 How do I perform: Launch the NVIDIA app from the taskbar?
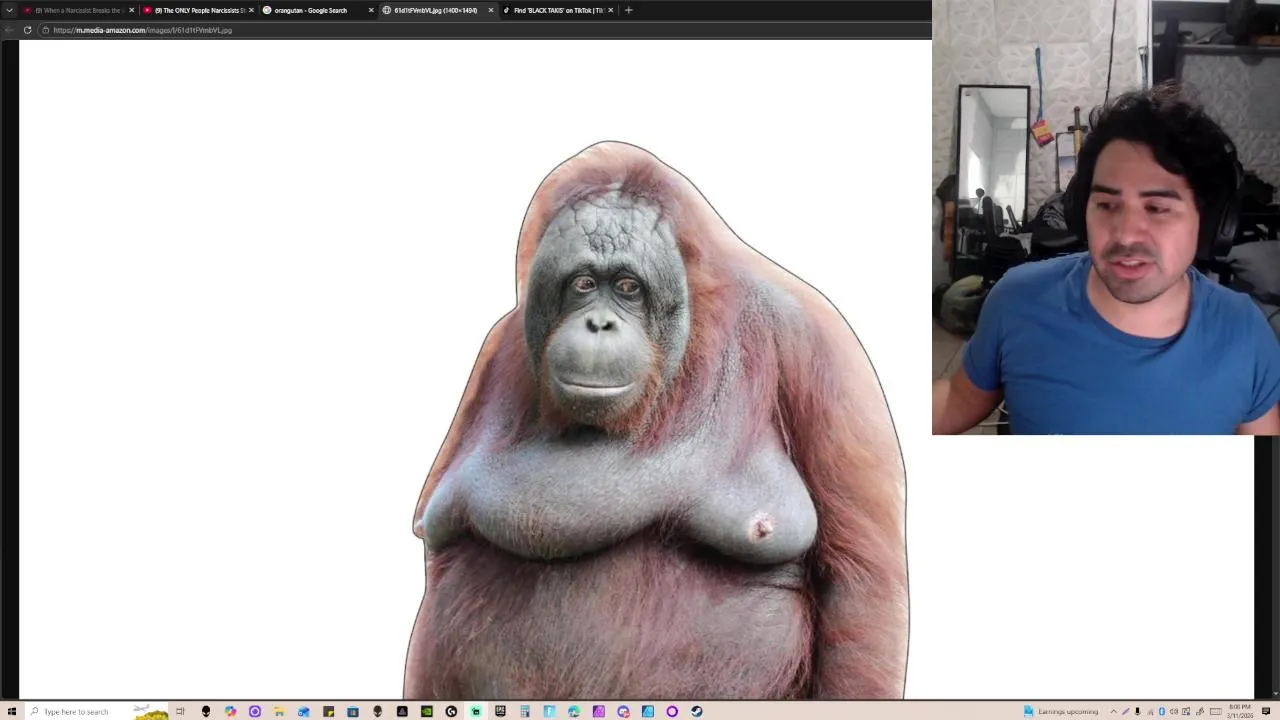coord(427,711)
